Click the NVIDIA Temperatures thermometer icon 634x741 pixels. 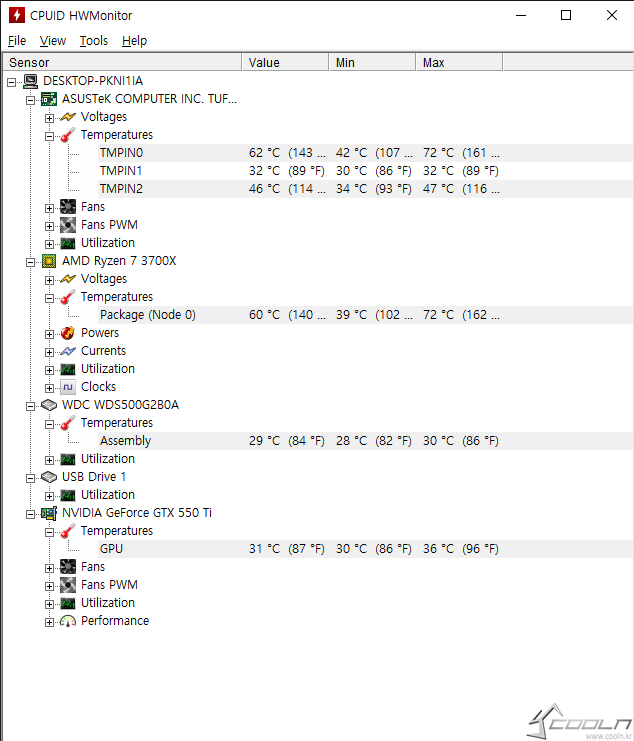[x=68, y=531]
